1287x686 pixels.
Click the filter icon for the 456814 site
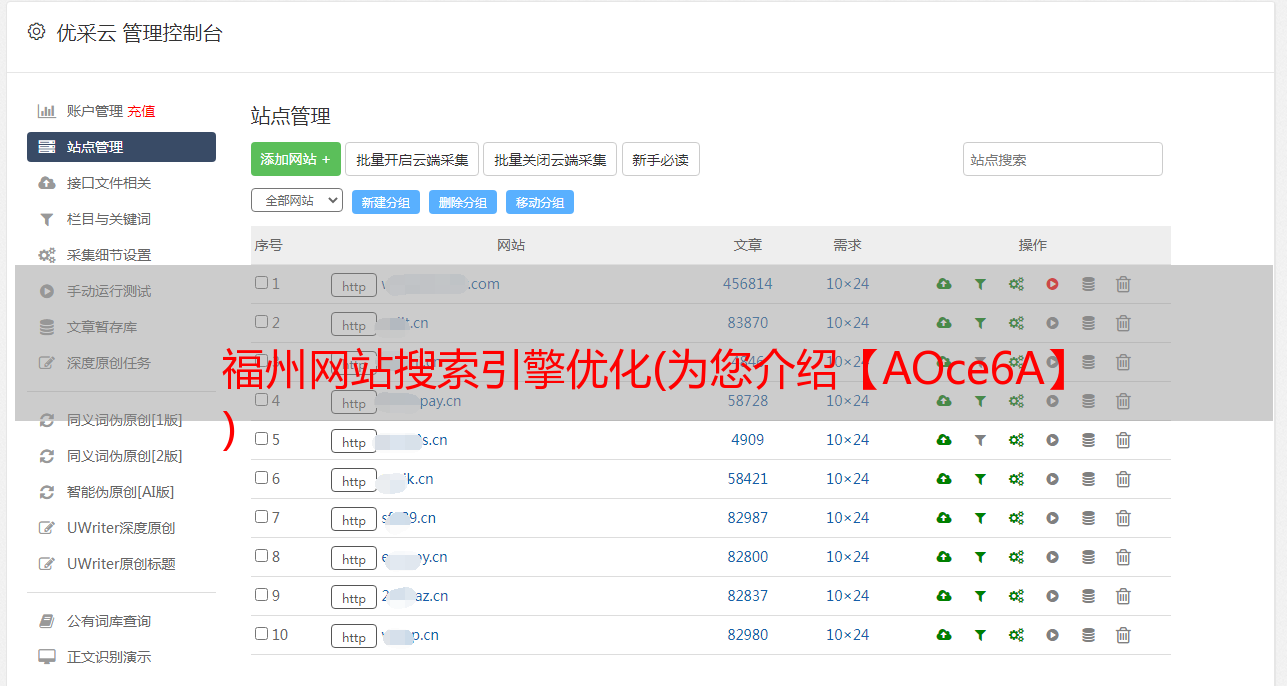[980, 284]
